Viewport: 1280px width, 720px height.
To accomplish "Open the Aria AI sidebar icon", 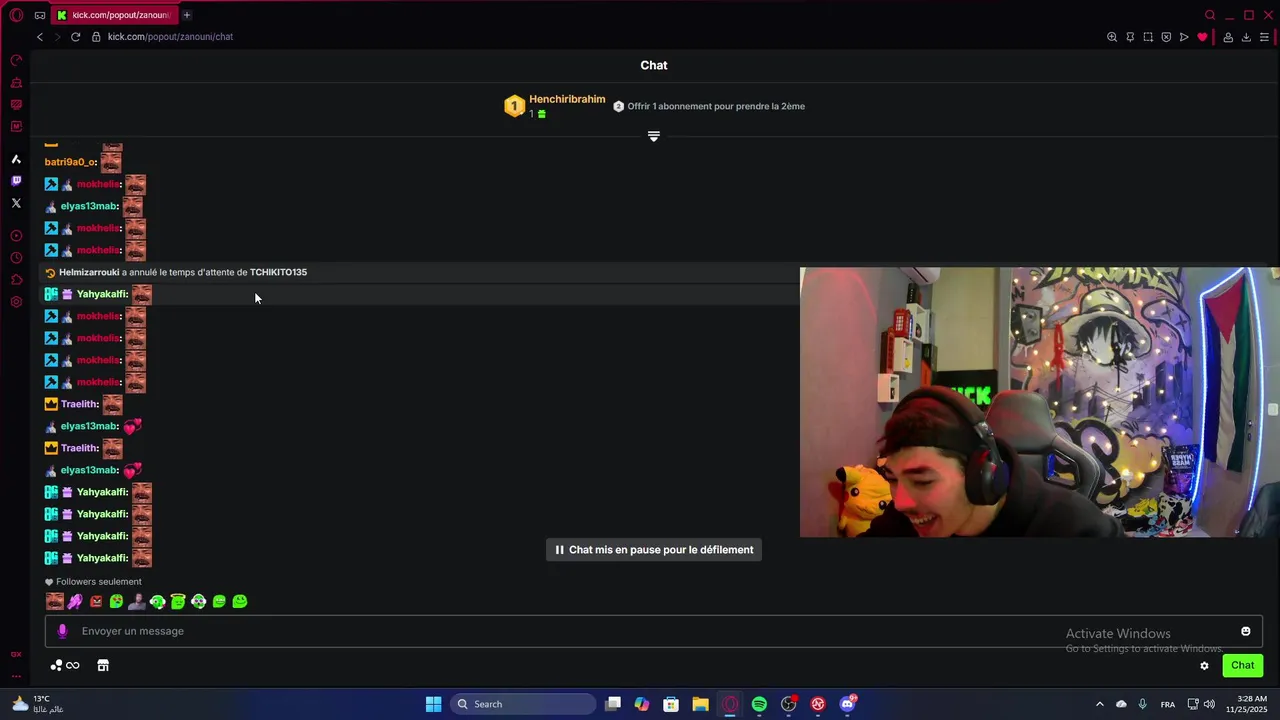I will (16, 159).
